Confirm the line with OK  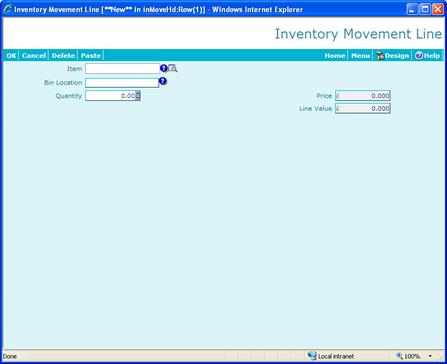pyautogui.click(x=11, y=56)
